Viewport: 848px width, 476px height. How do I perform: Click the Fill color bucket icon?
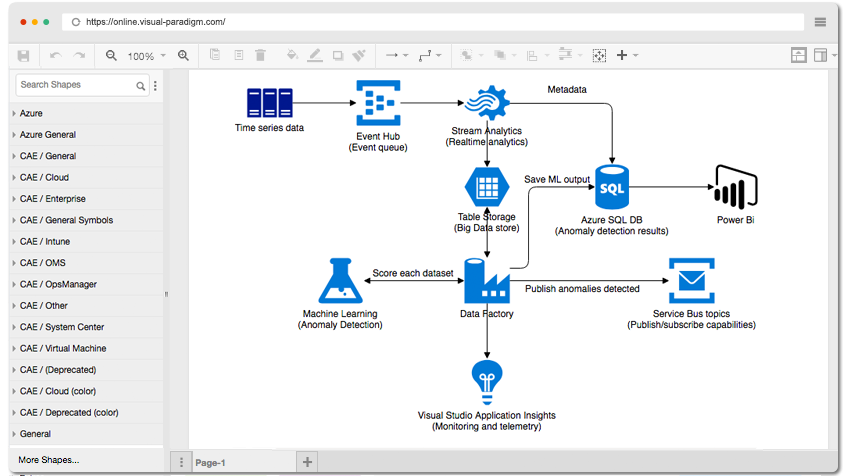(x=292, y=55)
